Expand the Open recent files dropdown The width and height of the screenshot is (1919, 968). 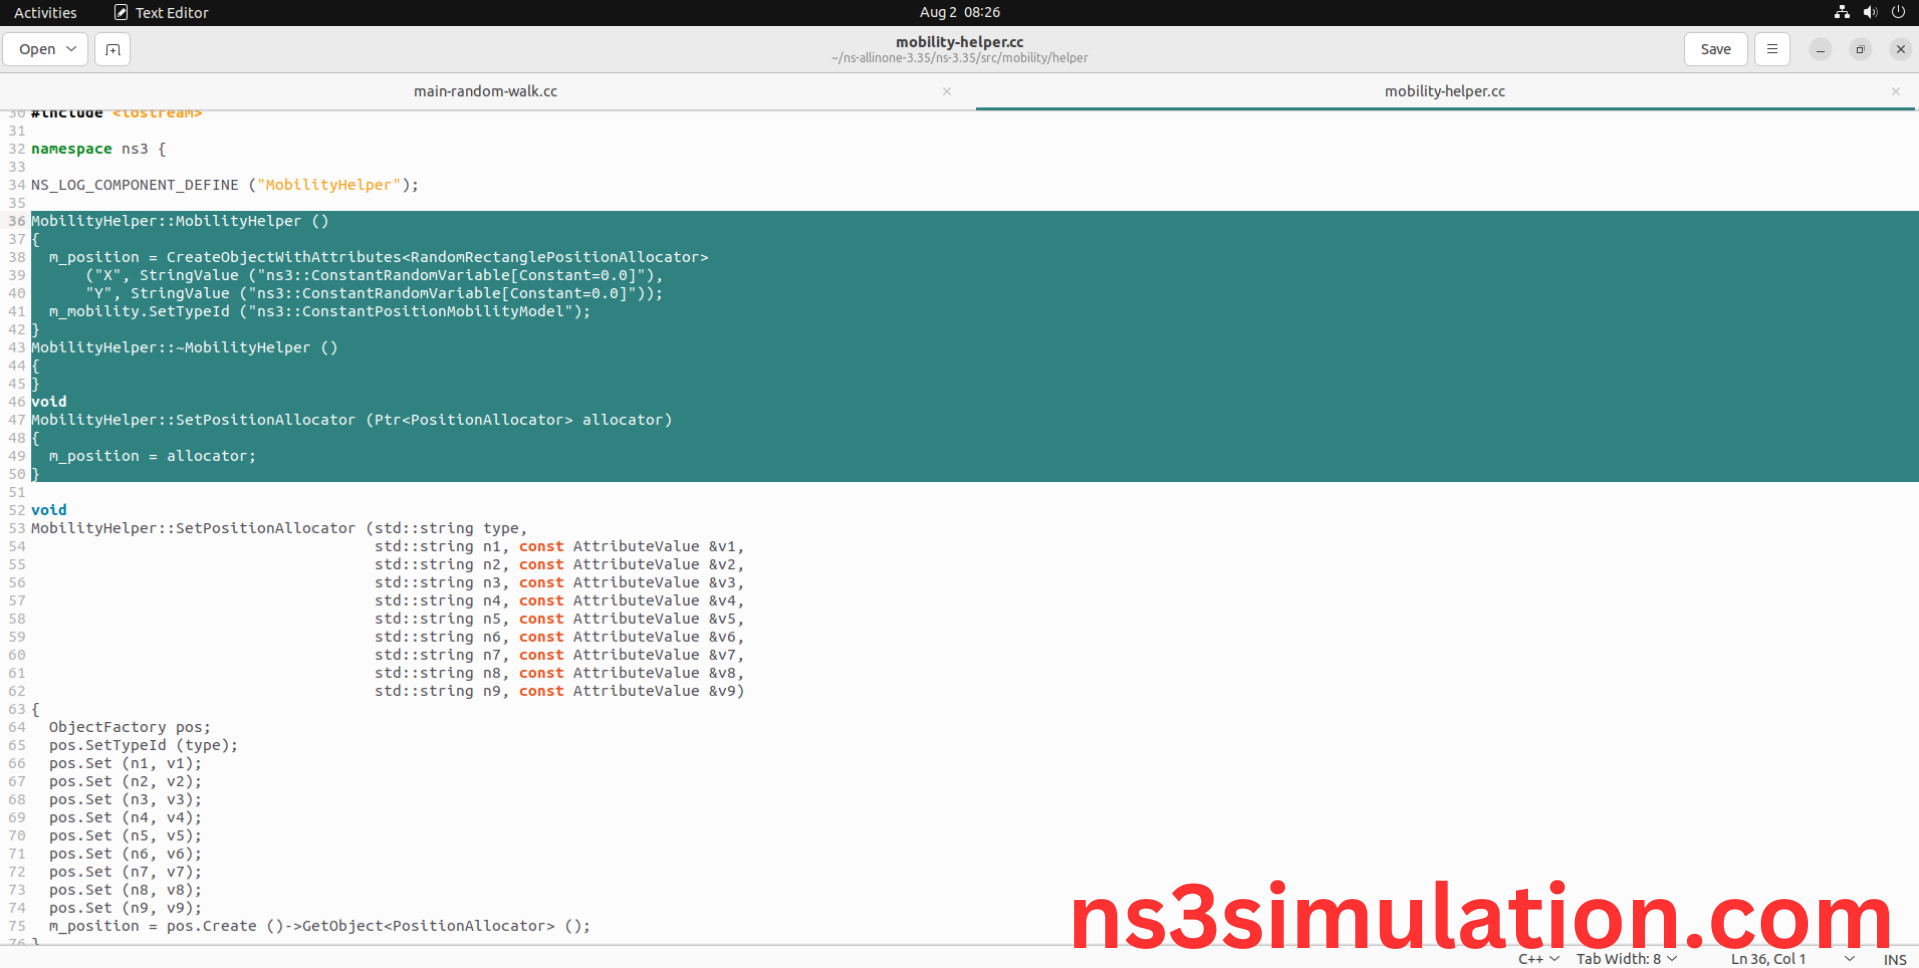click(71, 49)
